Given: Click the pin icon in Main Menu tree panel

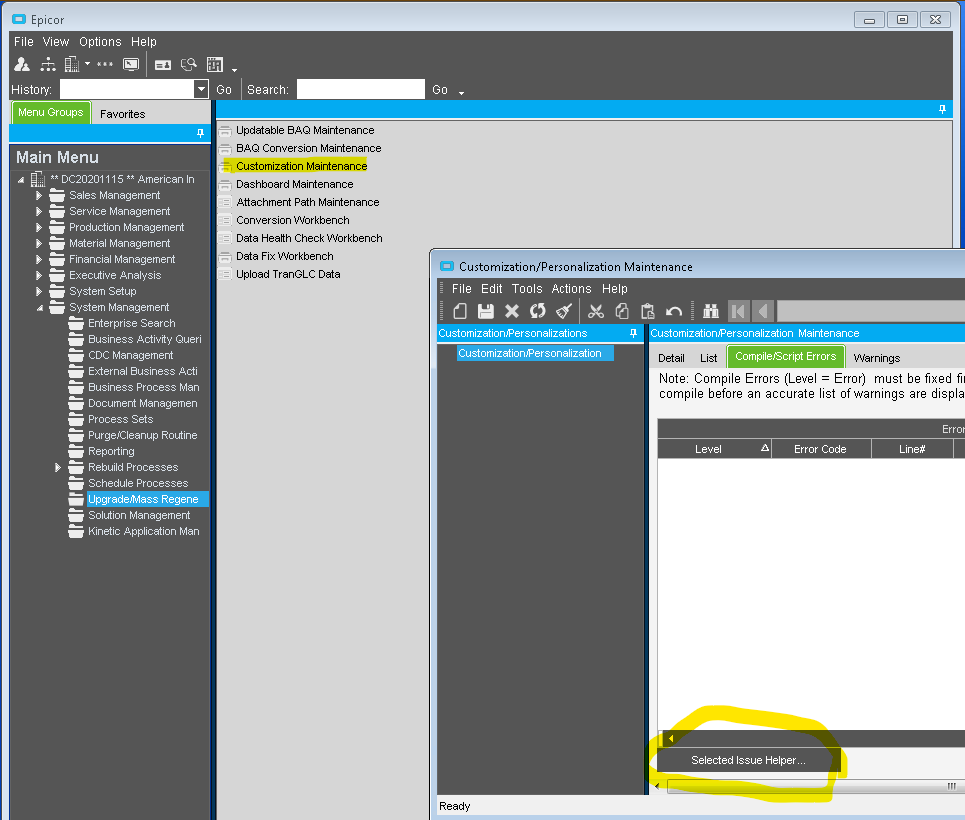Looking at the screenshot, I should [200, 133].
